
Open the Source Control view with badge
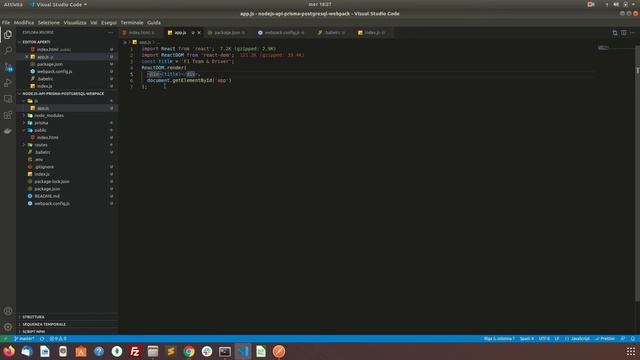[8, 67]
